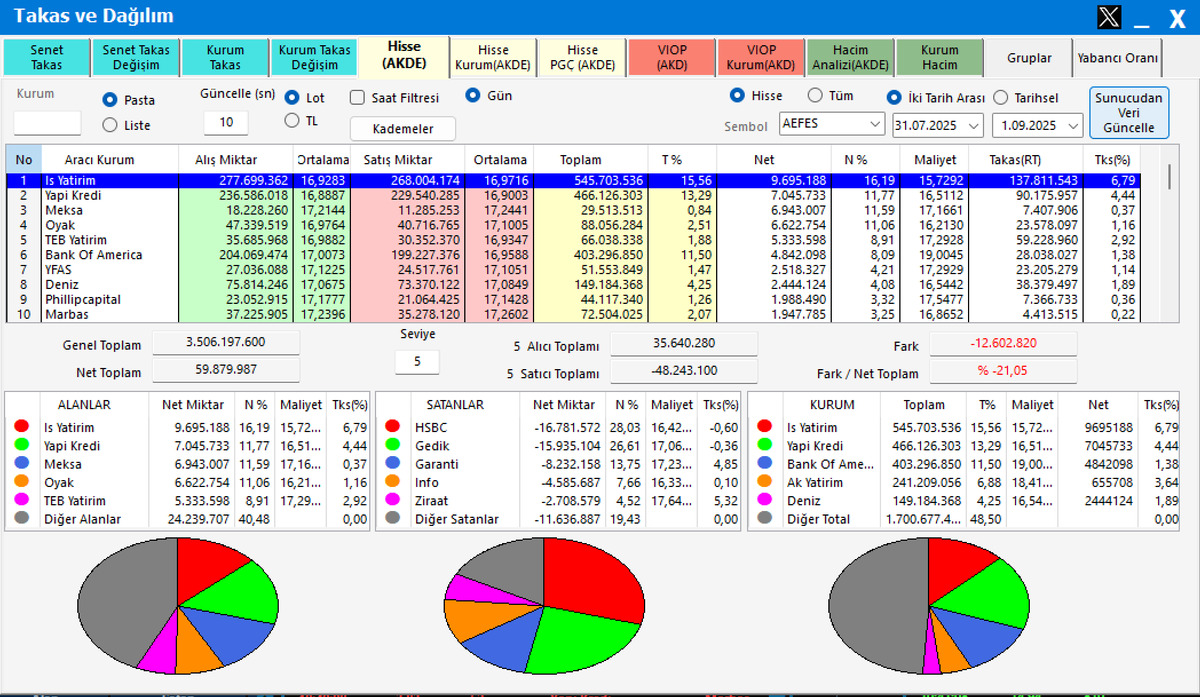This screenshot has width=1200, height=697.
Task: Sort by the Maliyet column header
Action: pyautogui.click(x=935, y=159)
